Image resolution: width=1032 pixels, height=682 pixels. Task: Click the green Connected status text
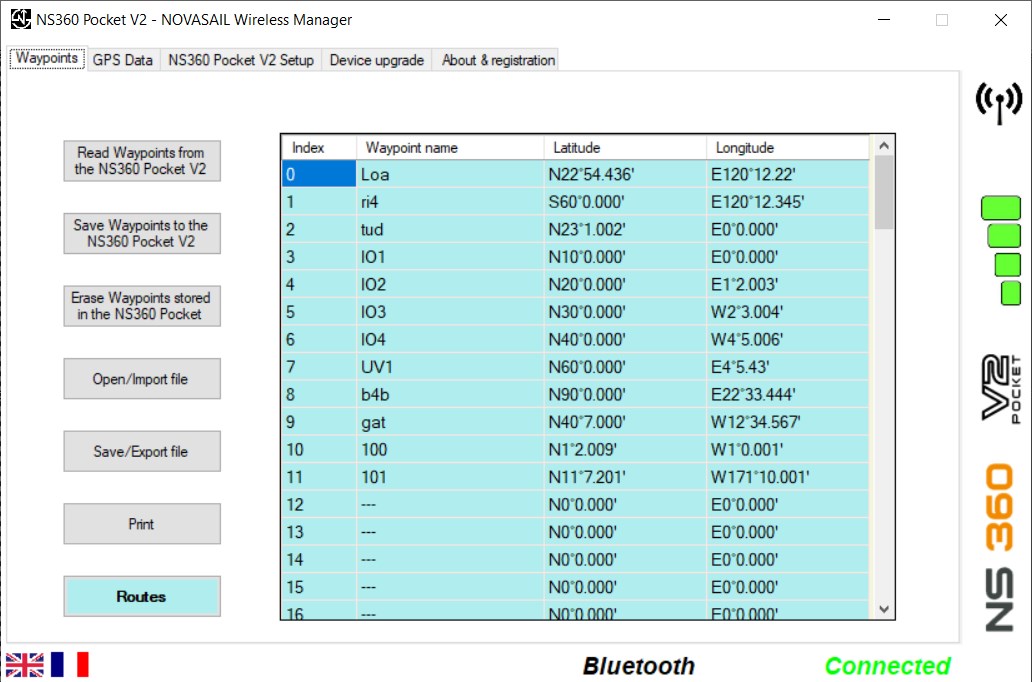click(887, 666)
